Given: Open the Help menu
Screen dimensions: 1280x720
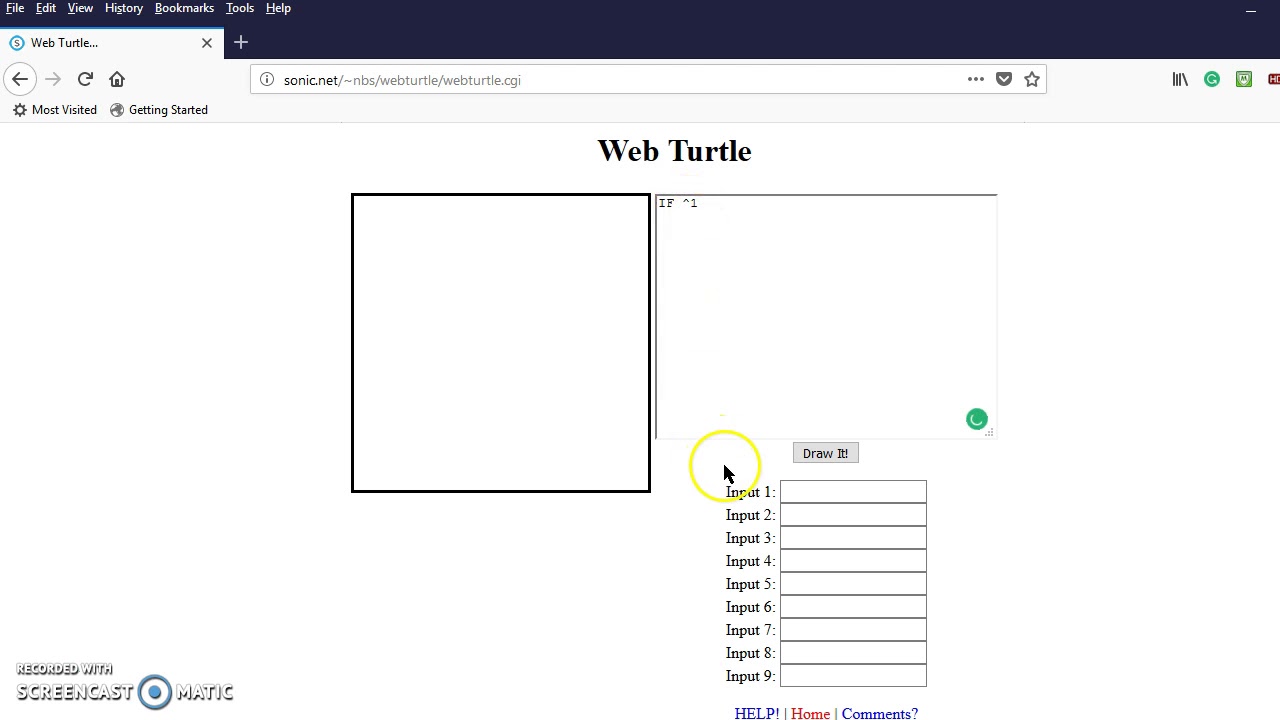Looking at the screenshot, I should (x=278, y=8).
